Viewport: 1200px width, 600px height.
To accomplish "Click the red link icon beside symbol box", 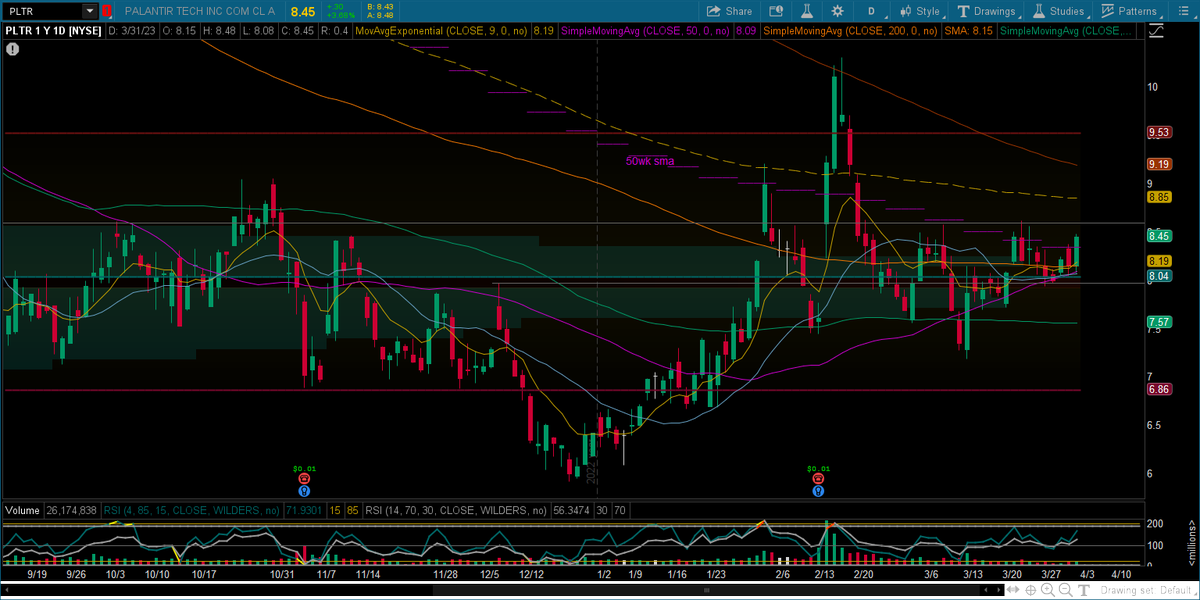I will (x=107, y=11).
